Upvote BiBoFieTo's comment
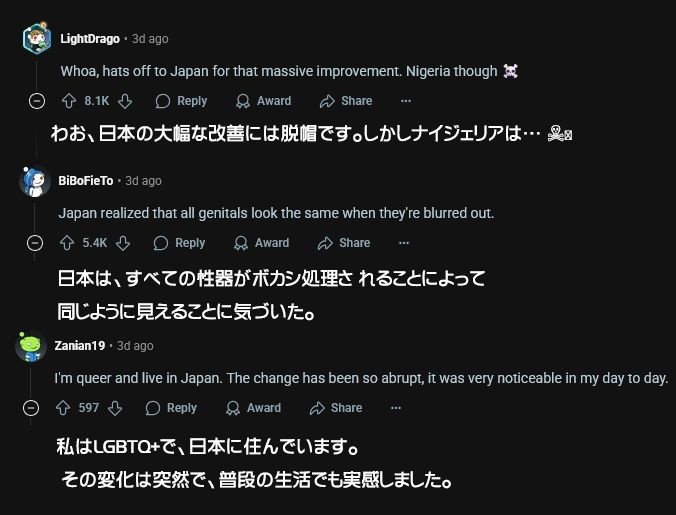676x515 pixels. pyautogui.click(x=67, y=243)
